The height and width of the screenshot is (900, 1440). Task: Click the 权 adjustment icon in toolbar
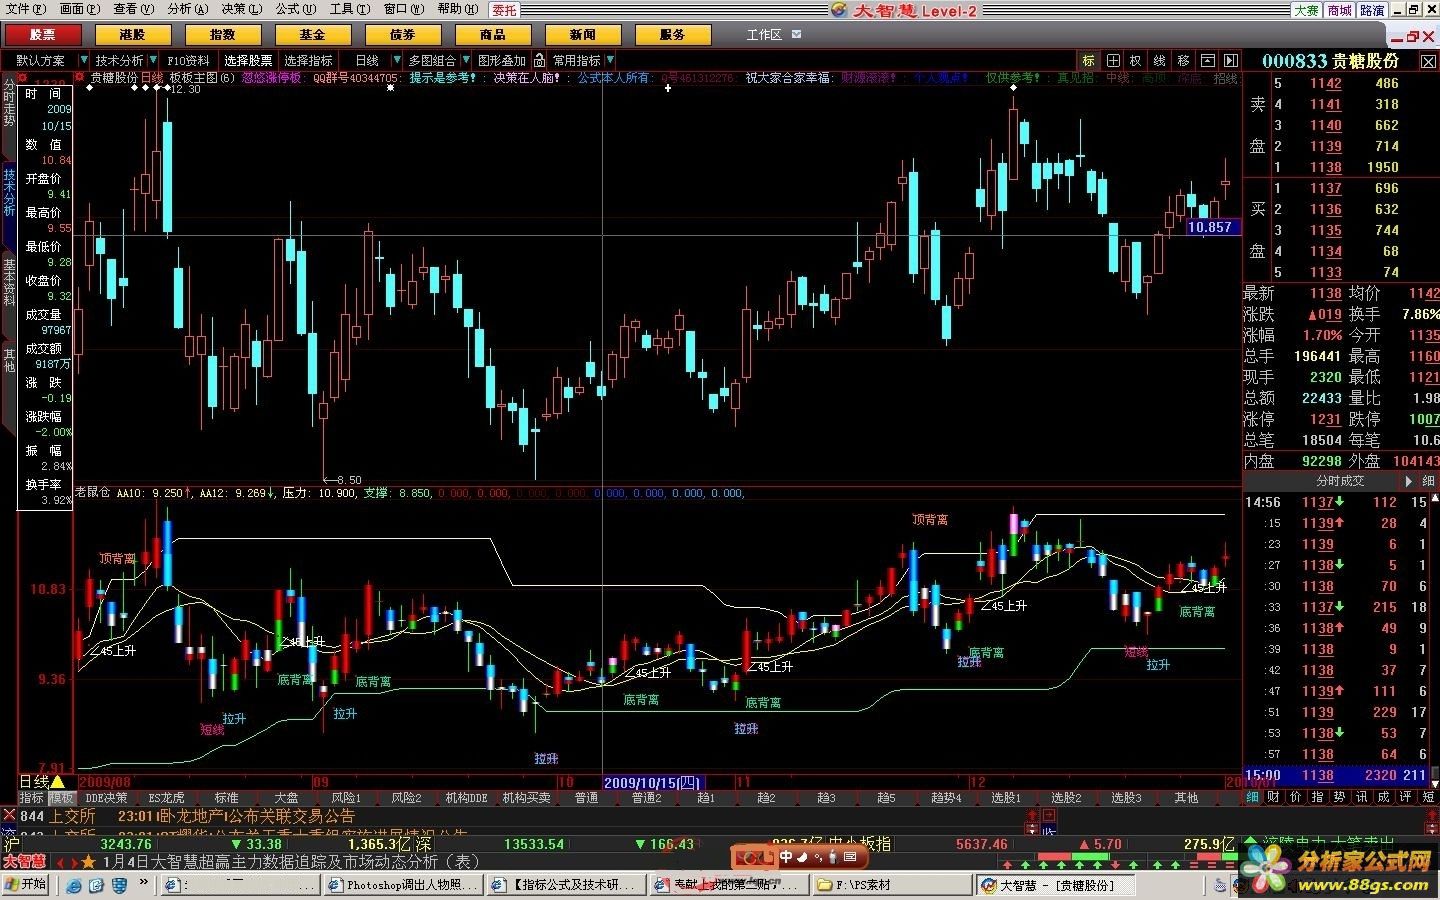[1136, 60]
